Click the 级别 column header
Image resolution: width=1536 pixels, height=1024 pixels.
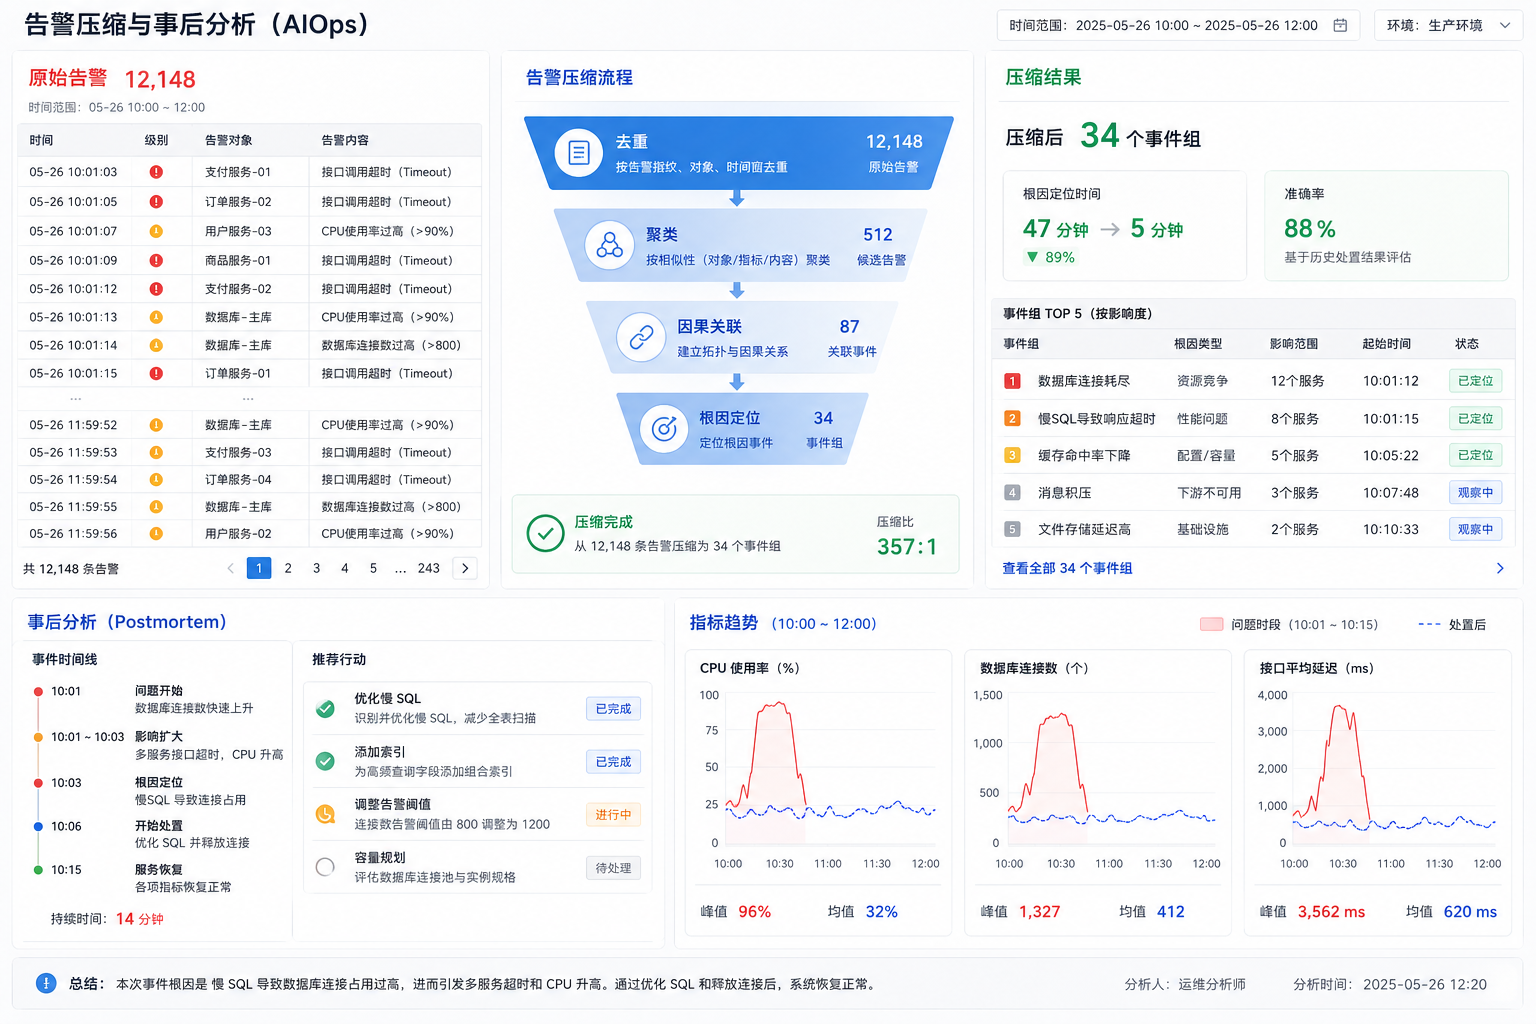click(156, 140)
